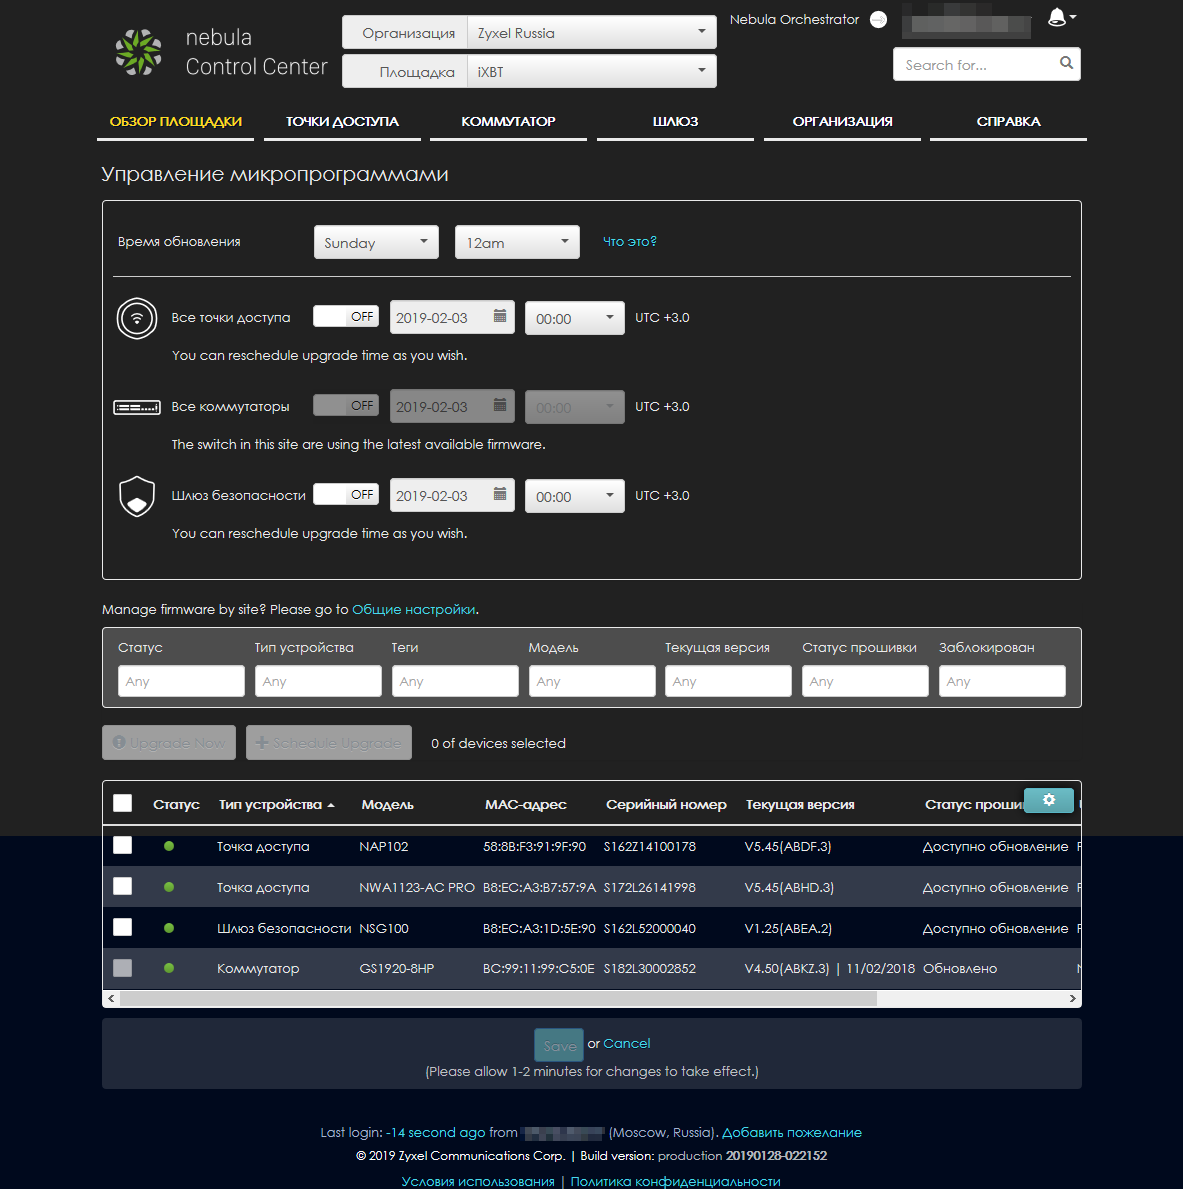
Task: Click the Save button
Action: point(559,1045)
